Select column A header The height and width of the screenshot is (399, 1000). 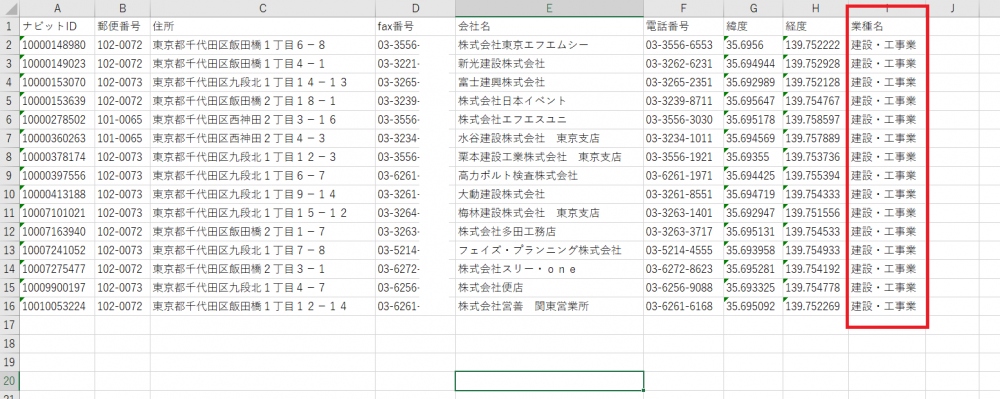(57, 8)
